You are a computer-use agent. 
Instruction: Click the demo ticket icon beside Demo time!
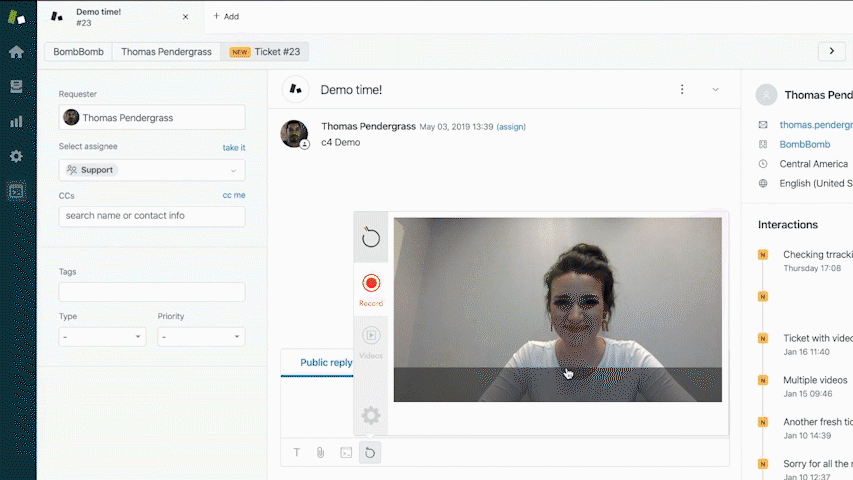point(295,89)
